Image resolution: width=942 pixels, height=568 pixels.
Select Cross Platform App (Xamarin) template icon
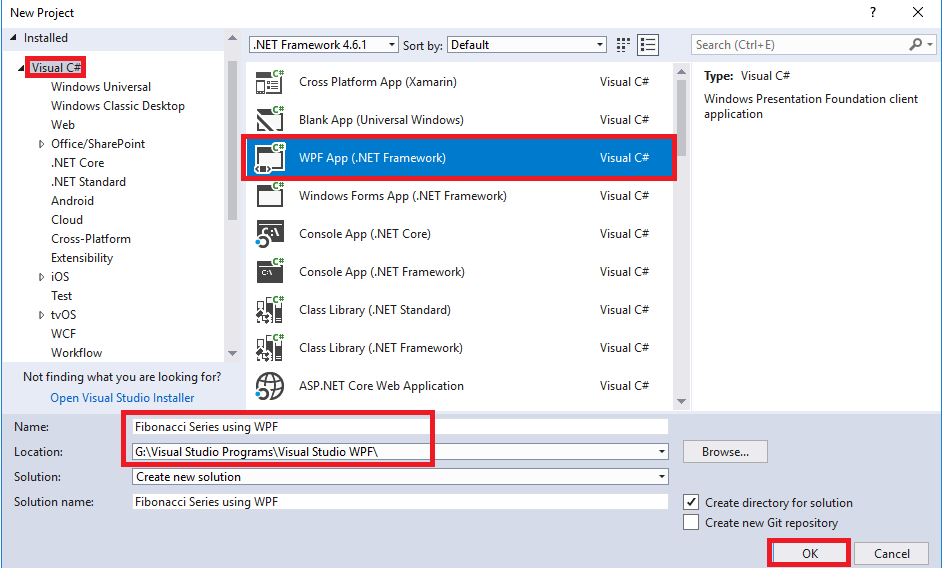click(x=270, y=82)
